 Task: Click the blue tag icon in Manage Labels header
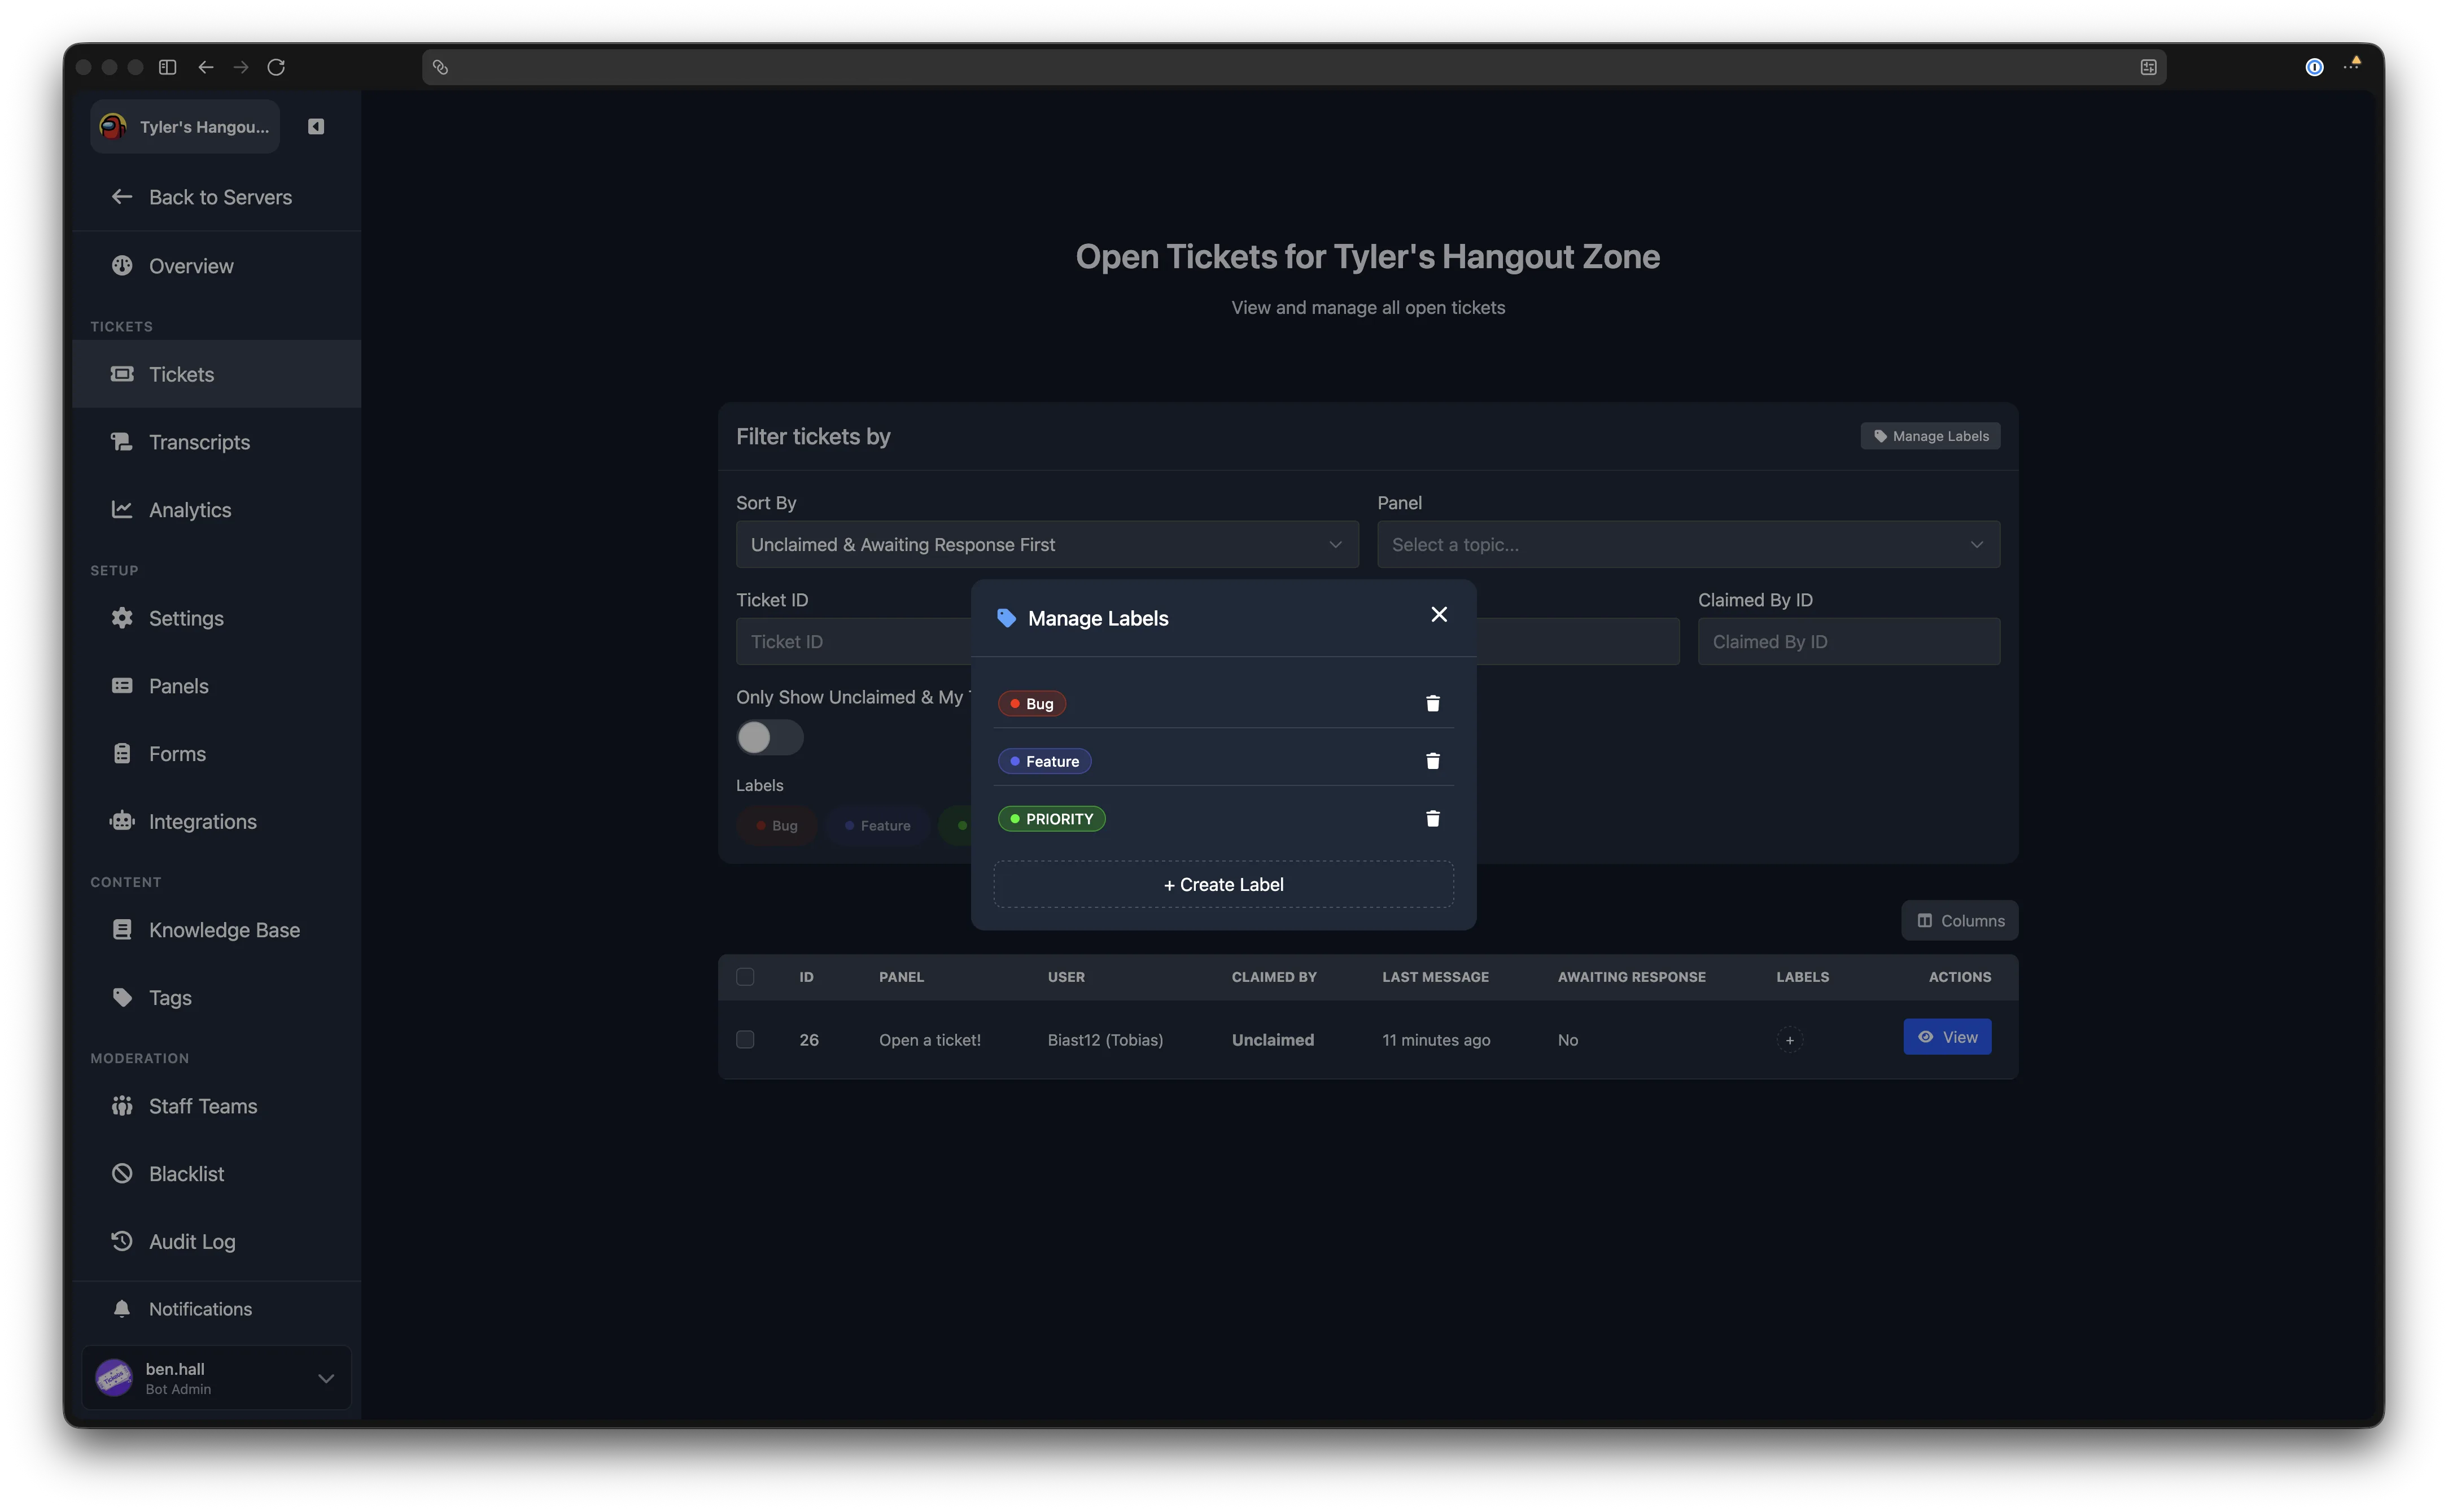pos(1006,618)
